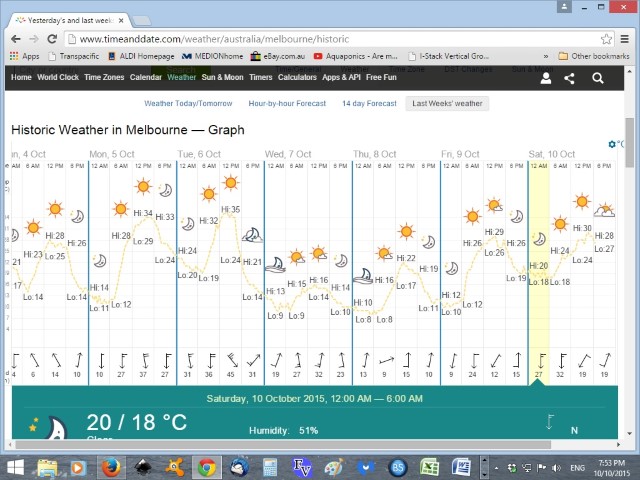The image size is (640, 480).
Task: Open the eBay.com.au bookmark
Action: point(278,56)
